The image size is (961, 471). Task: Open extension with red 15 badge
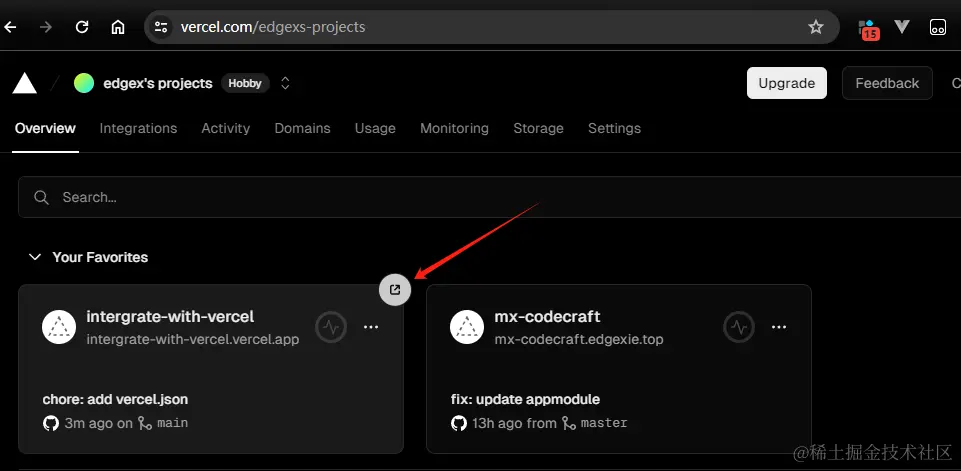(868, 29)
